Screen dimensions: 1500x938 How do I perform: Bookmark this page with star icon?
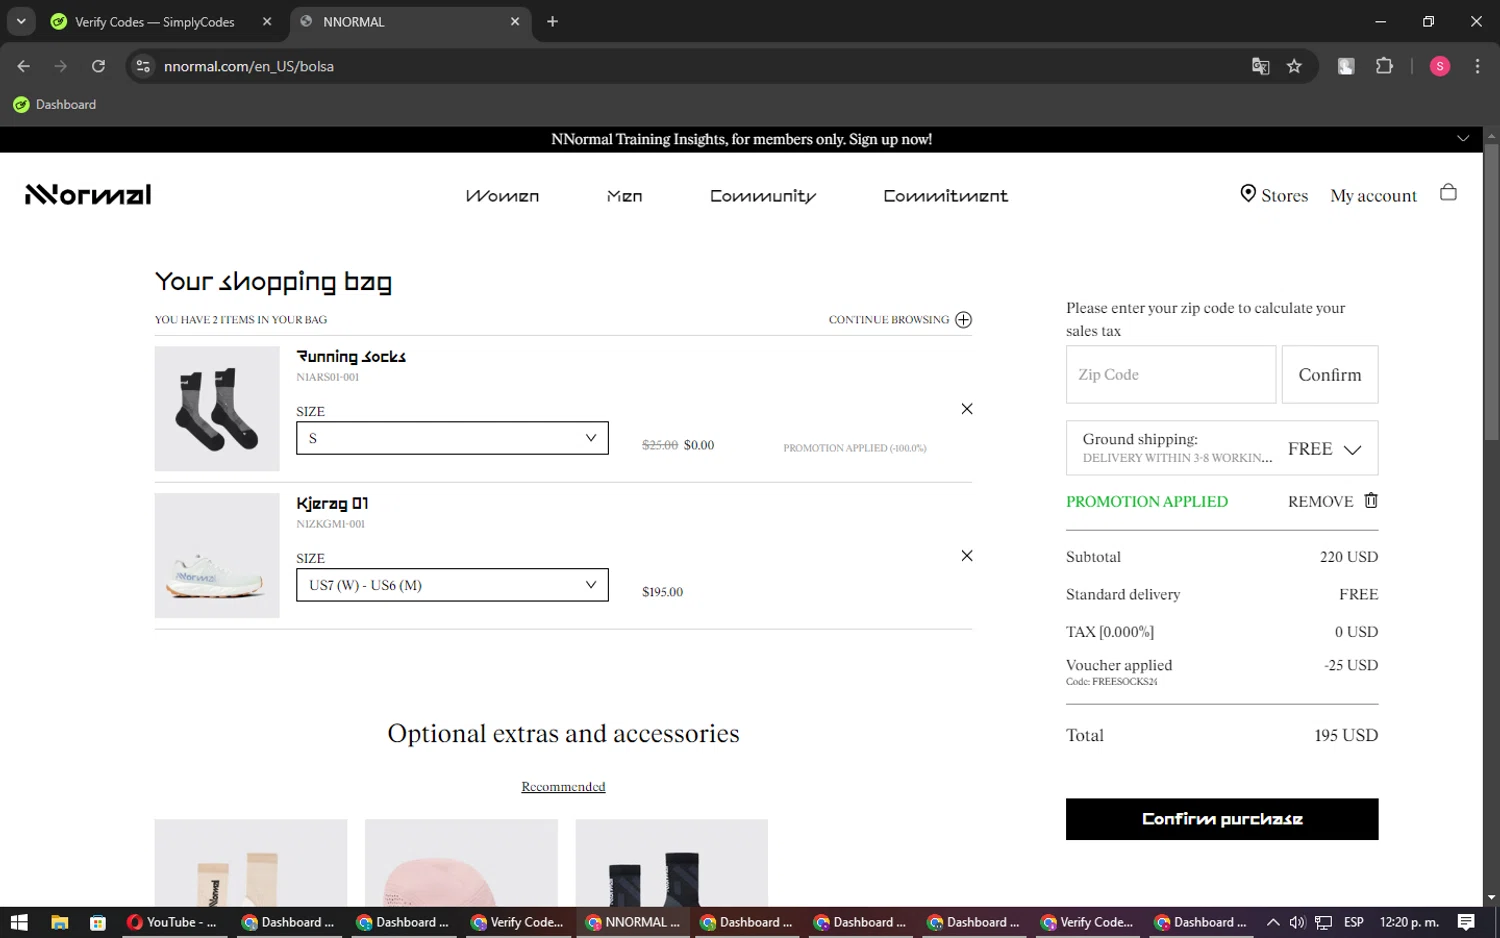[1294, 66]
